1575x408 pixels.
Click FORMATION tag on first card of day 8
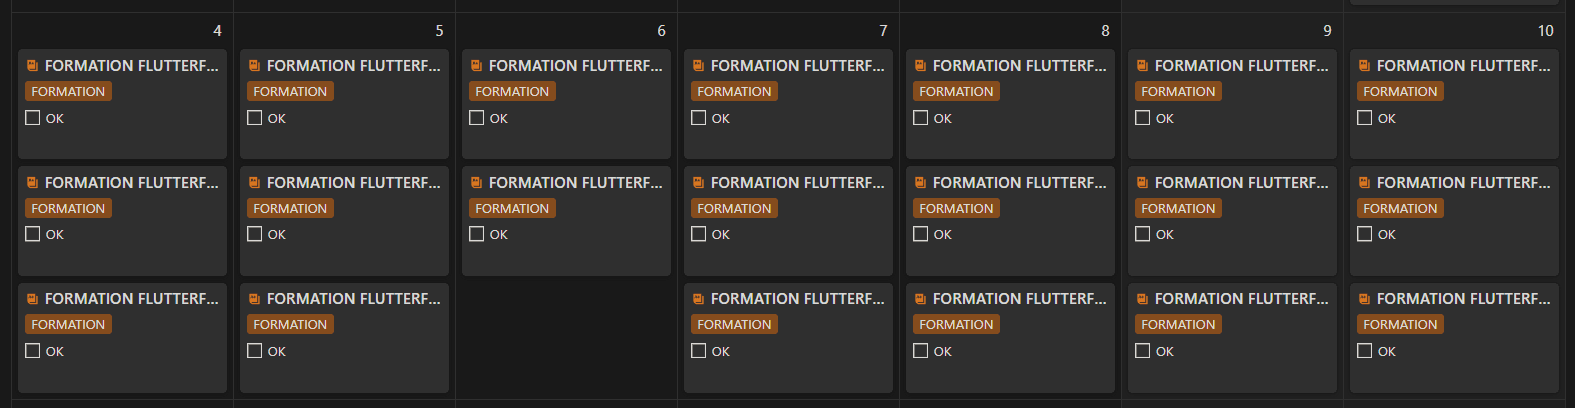pyautogui.click(x=956, y=91)
